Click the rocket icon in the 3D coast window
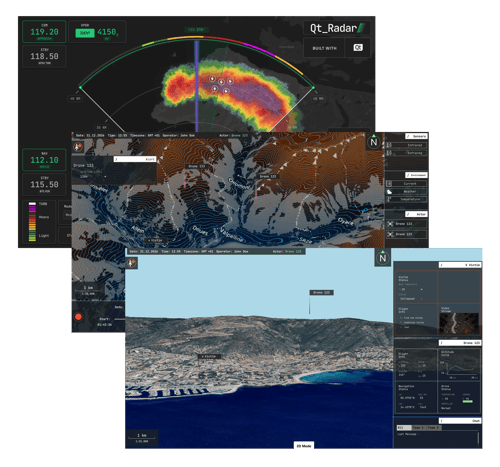 pyautogui.click(x=132, y=263)
